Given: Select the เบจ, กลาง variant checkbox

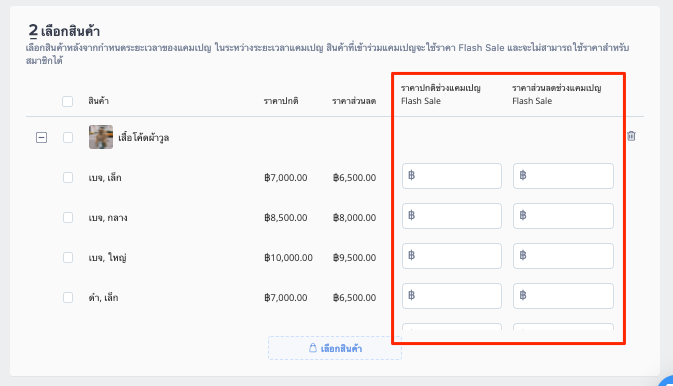Looking at the screenshot, I should coord(68,217).
